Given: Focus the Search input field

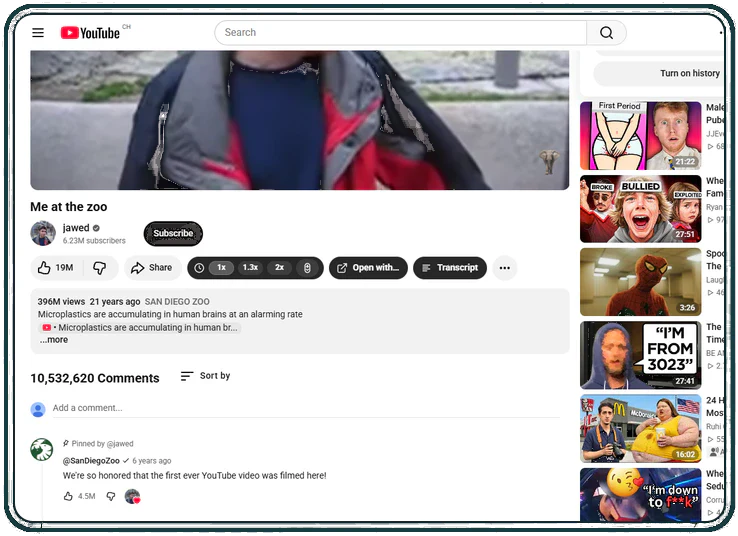Looking at the screenshot, I should 401,32.
